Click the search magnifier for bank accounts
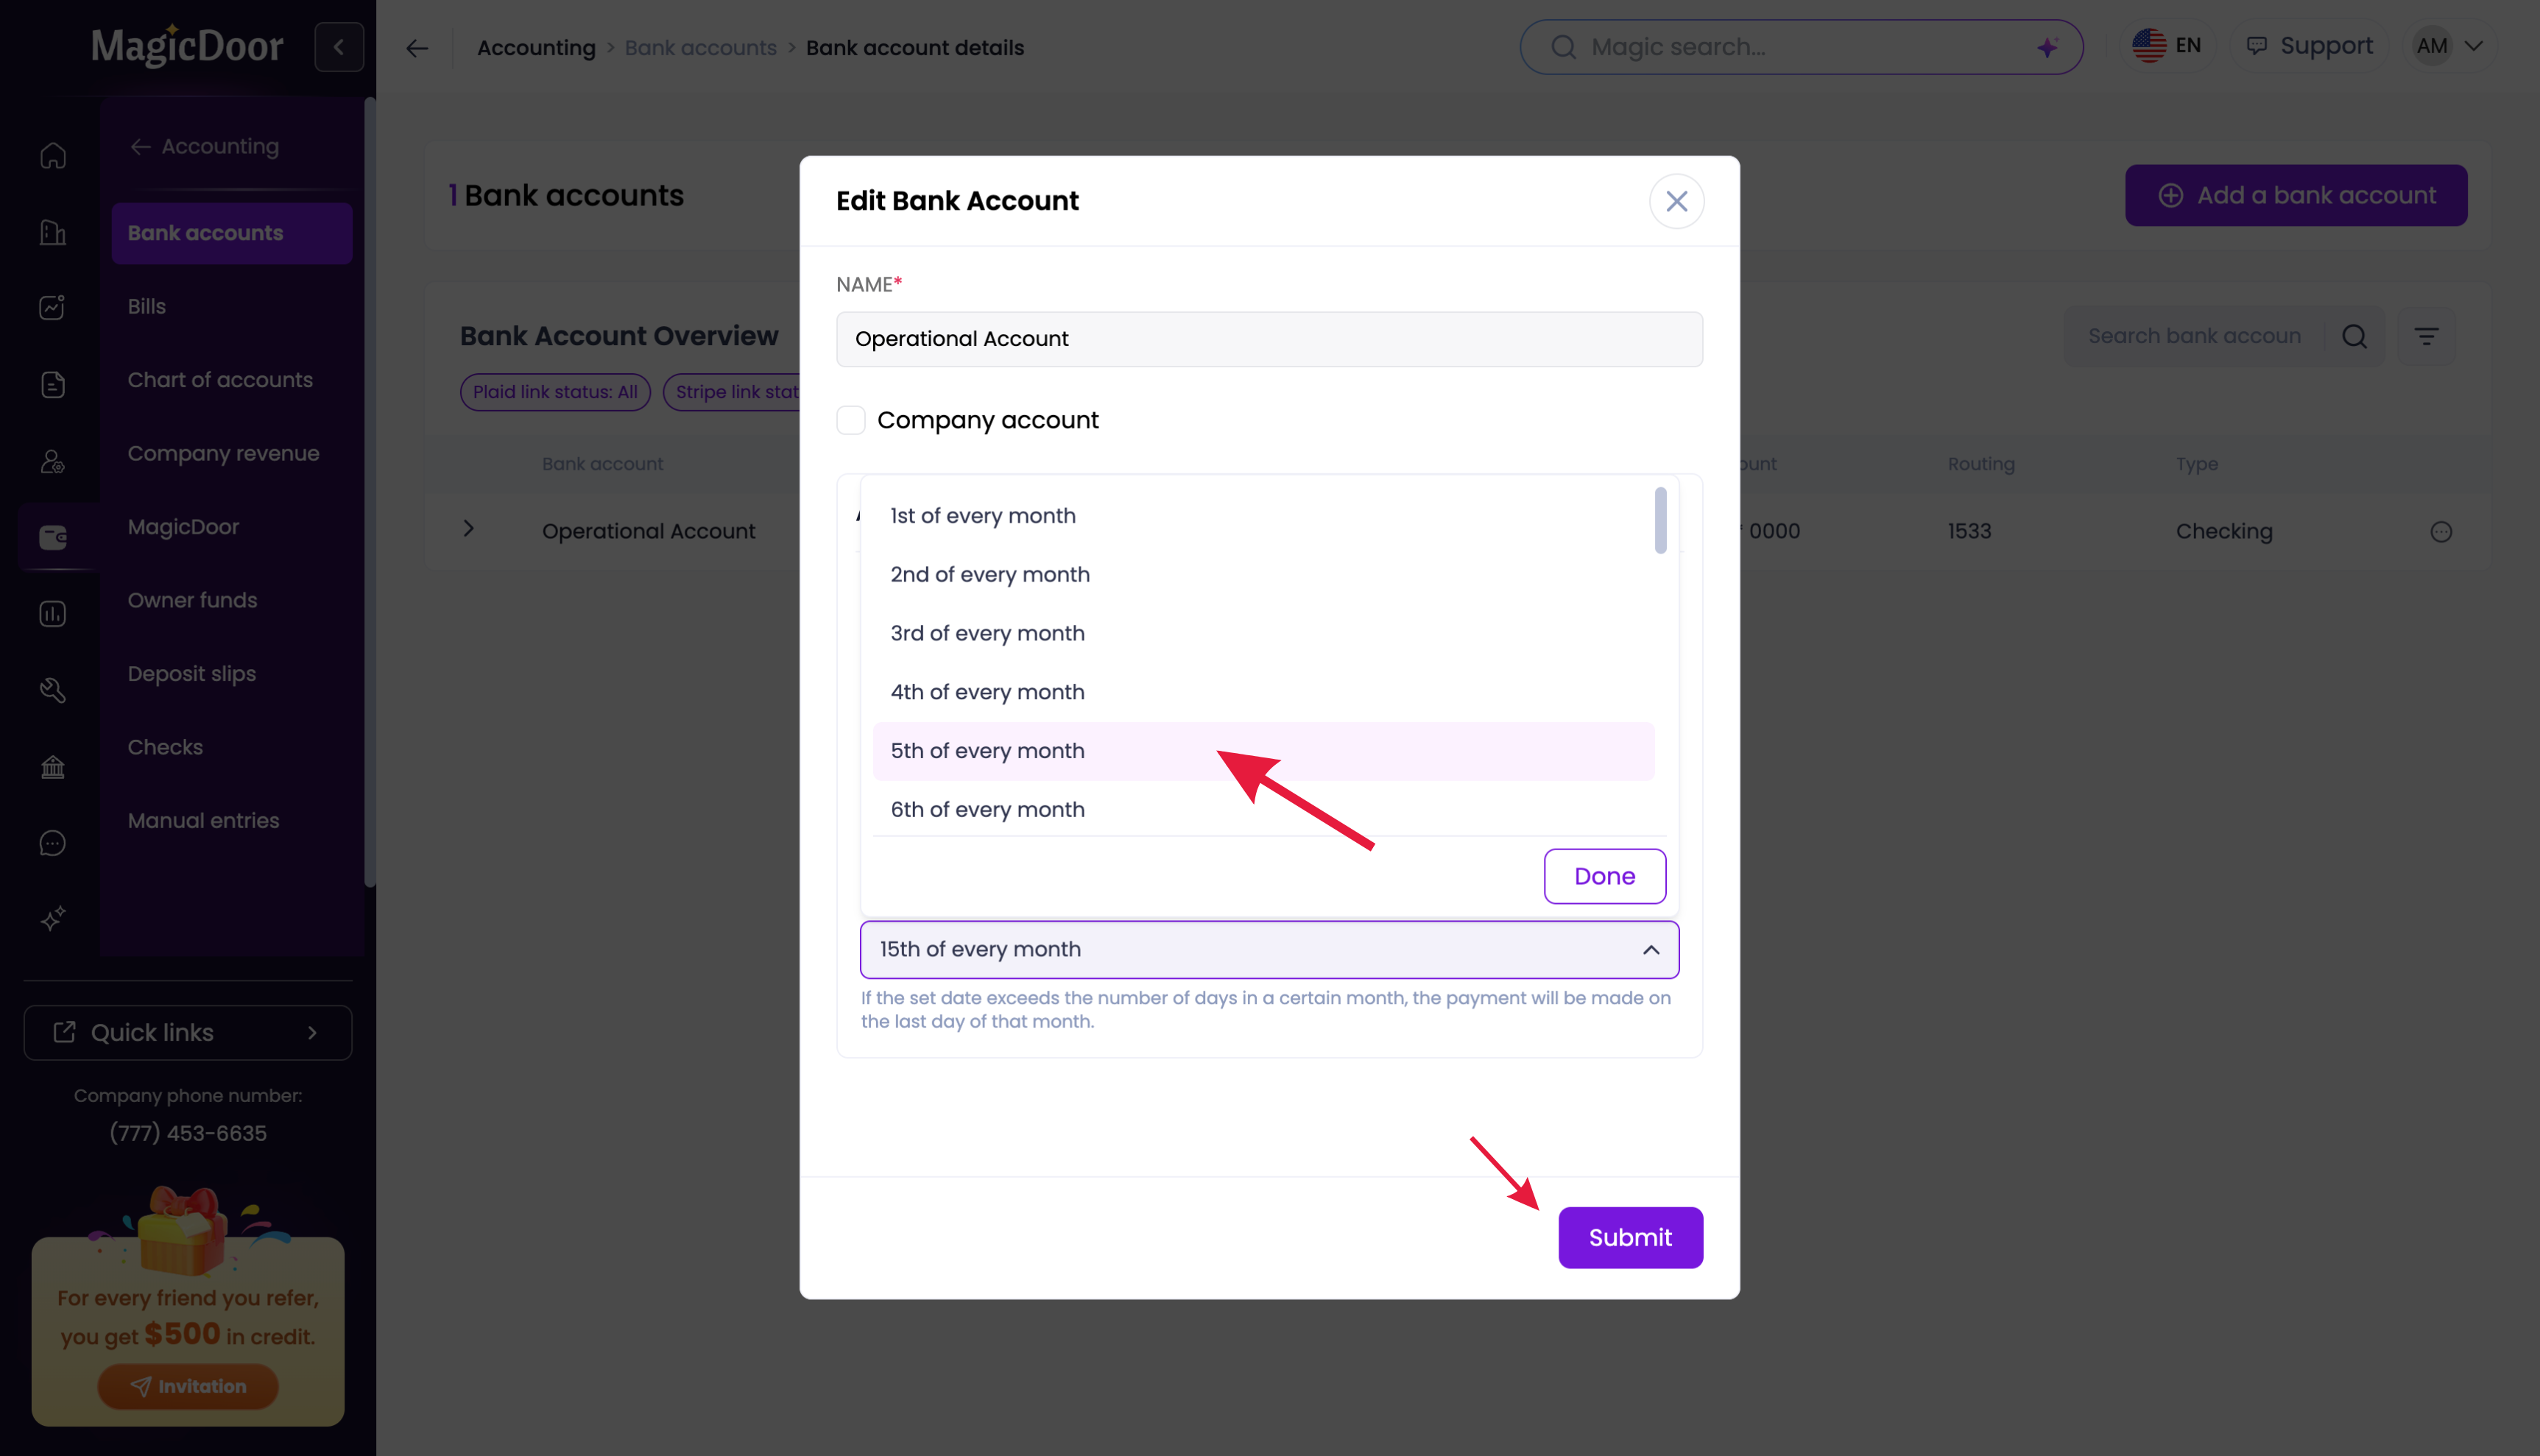This screenshot has width=2540, height=1456. [2354, 336]
